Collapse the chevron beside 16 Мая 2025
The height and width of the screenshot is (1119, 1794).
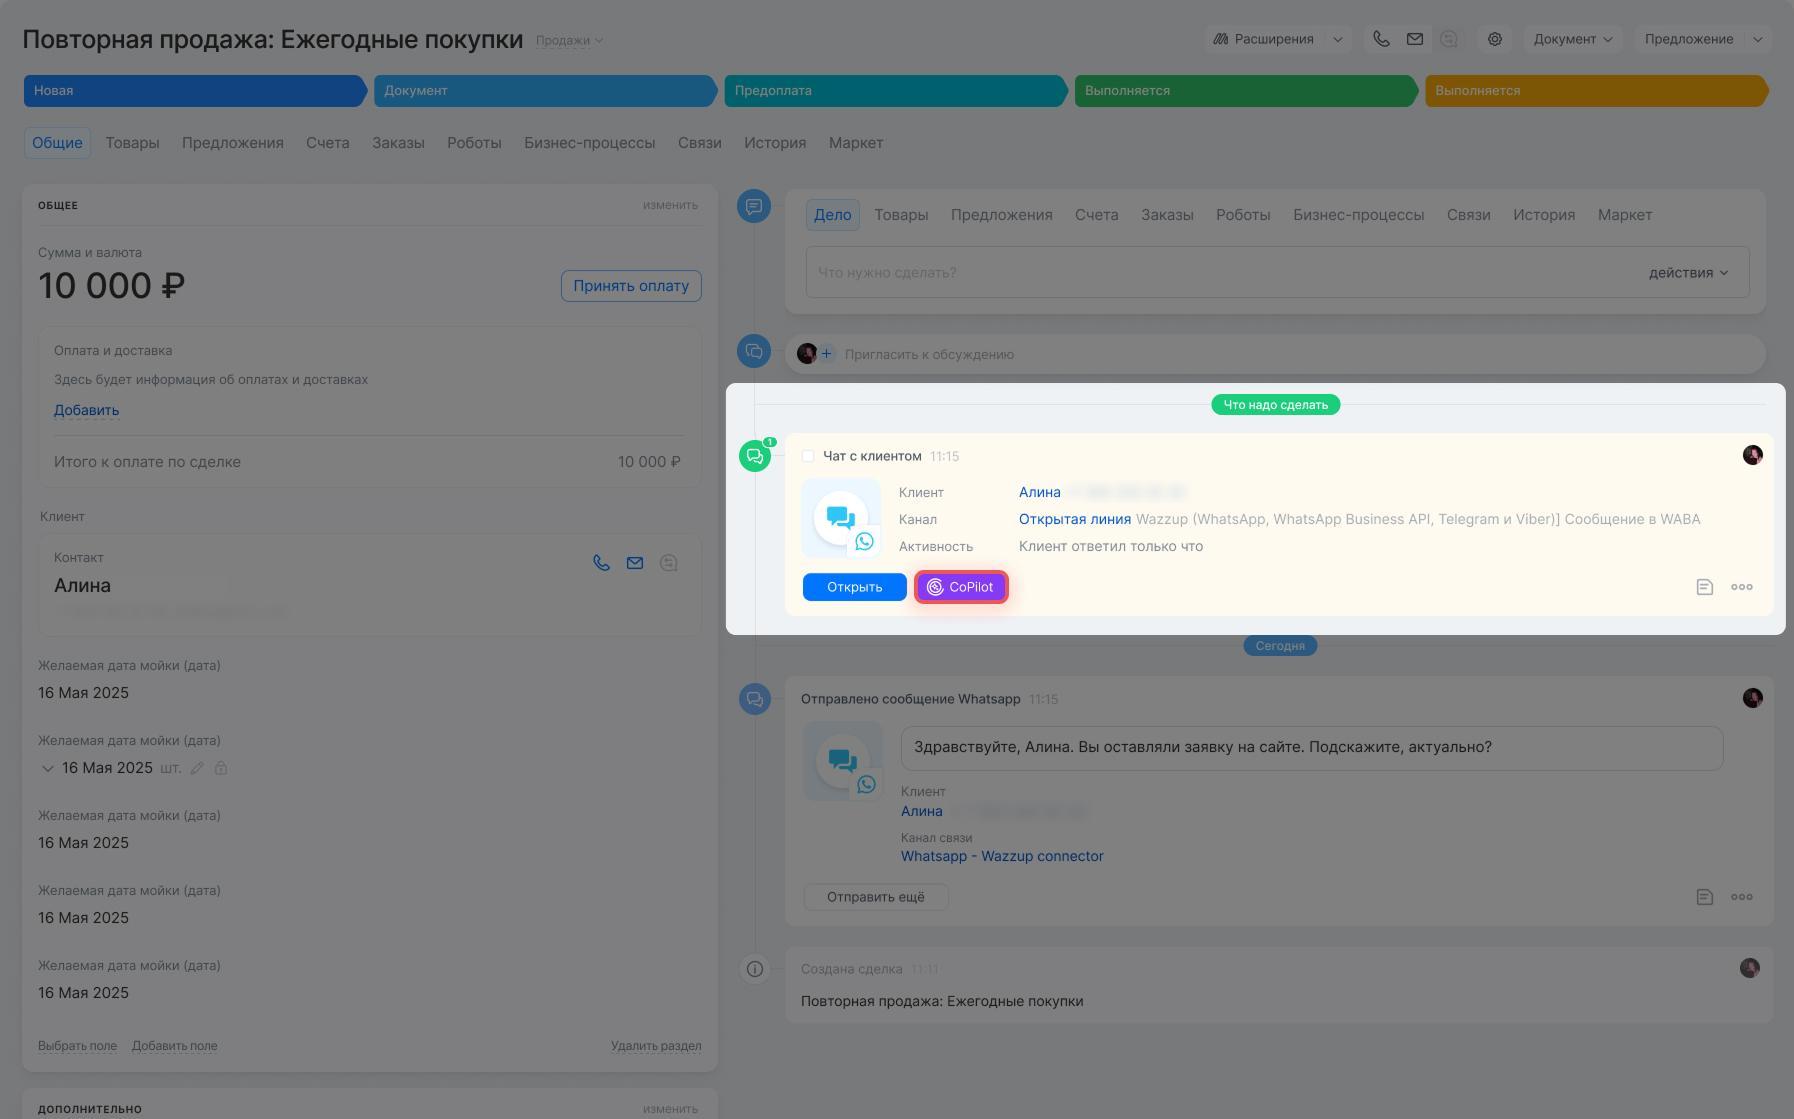tap(47, 768)
